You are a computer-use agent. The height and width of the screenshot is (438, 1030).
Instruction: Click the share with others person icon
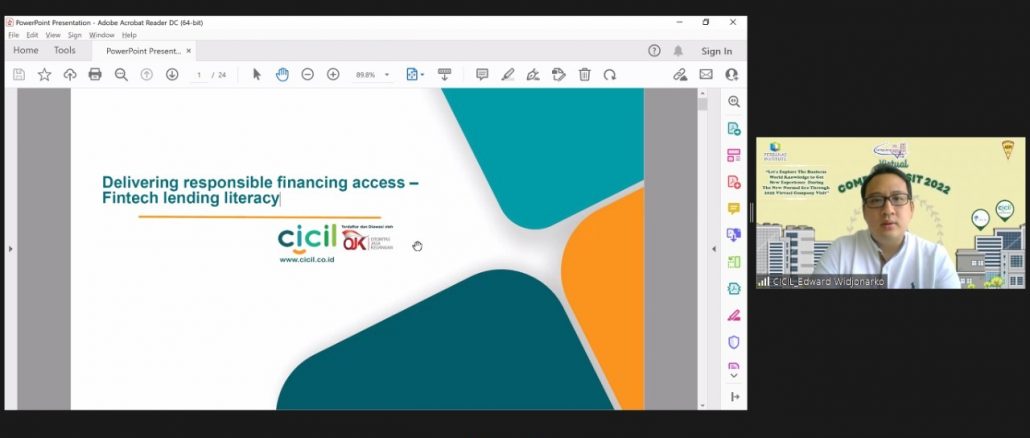pos(732,75)
